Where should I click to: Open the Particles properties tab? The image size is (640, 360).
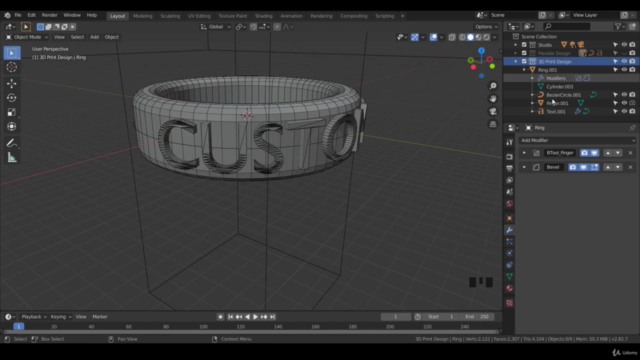coord(509,242)
